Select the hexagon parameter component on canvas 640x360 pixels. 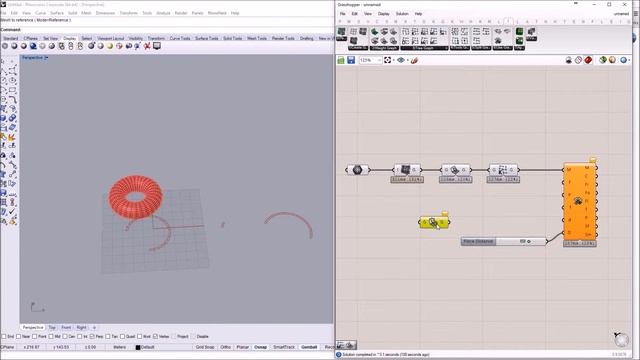[x=358, y=170]
